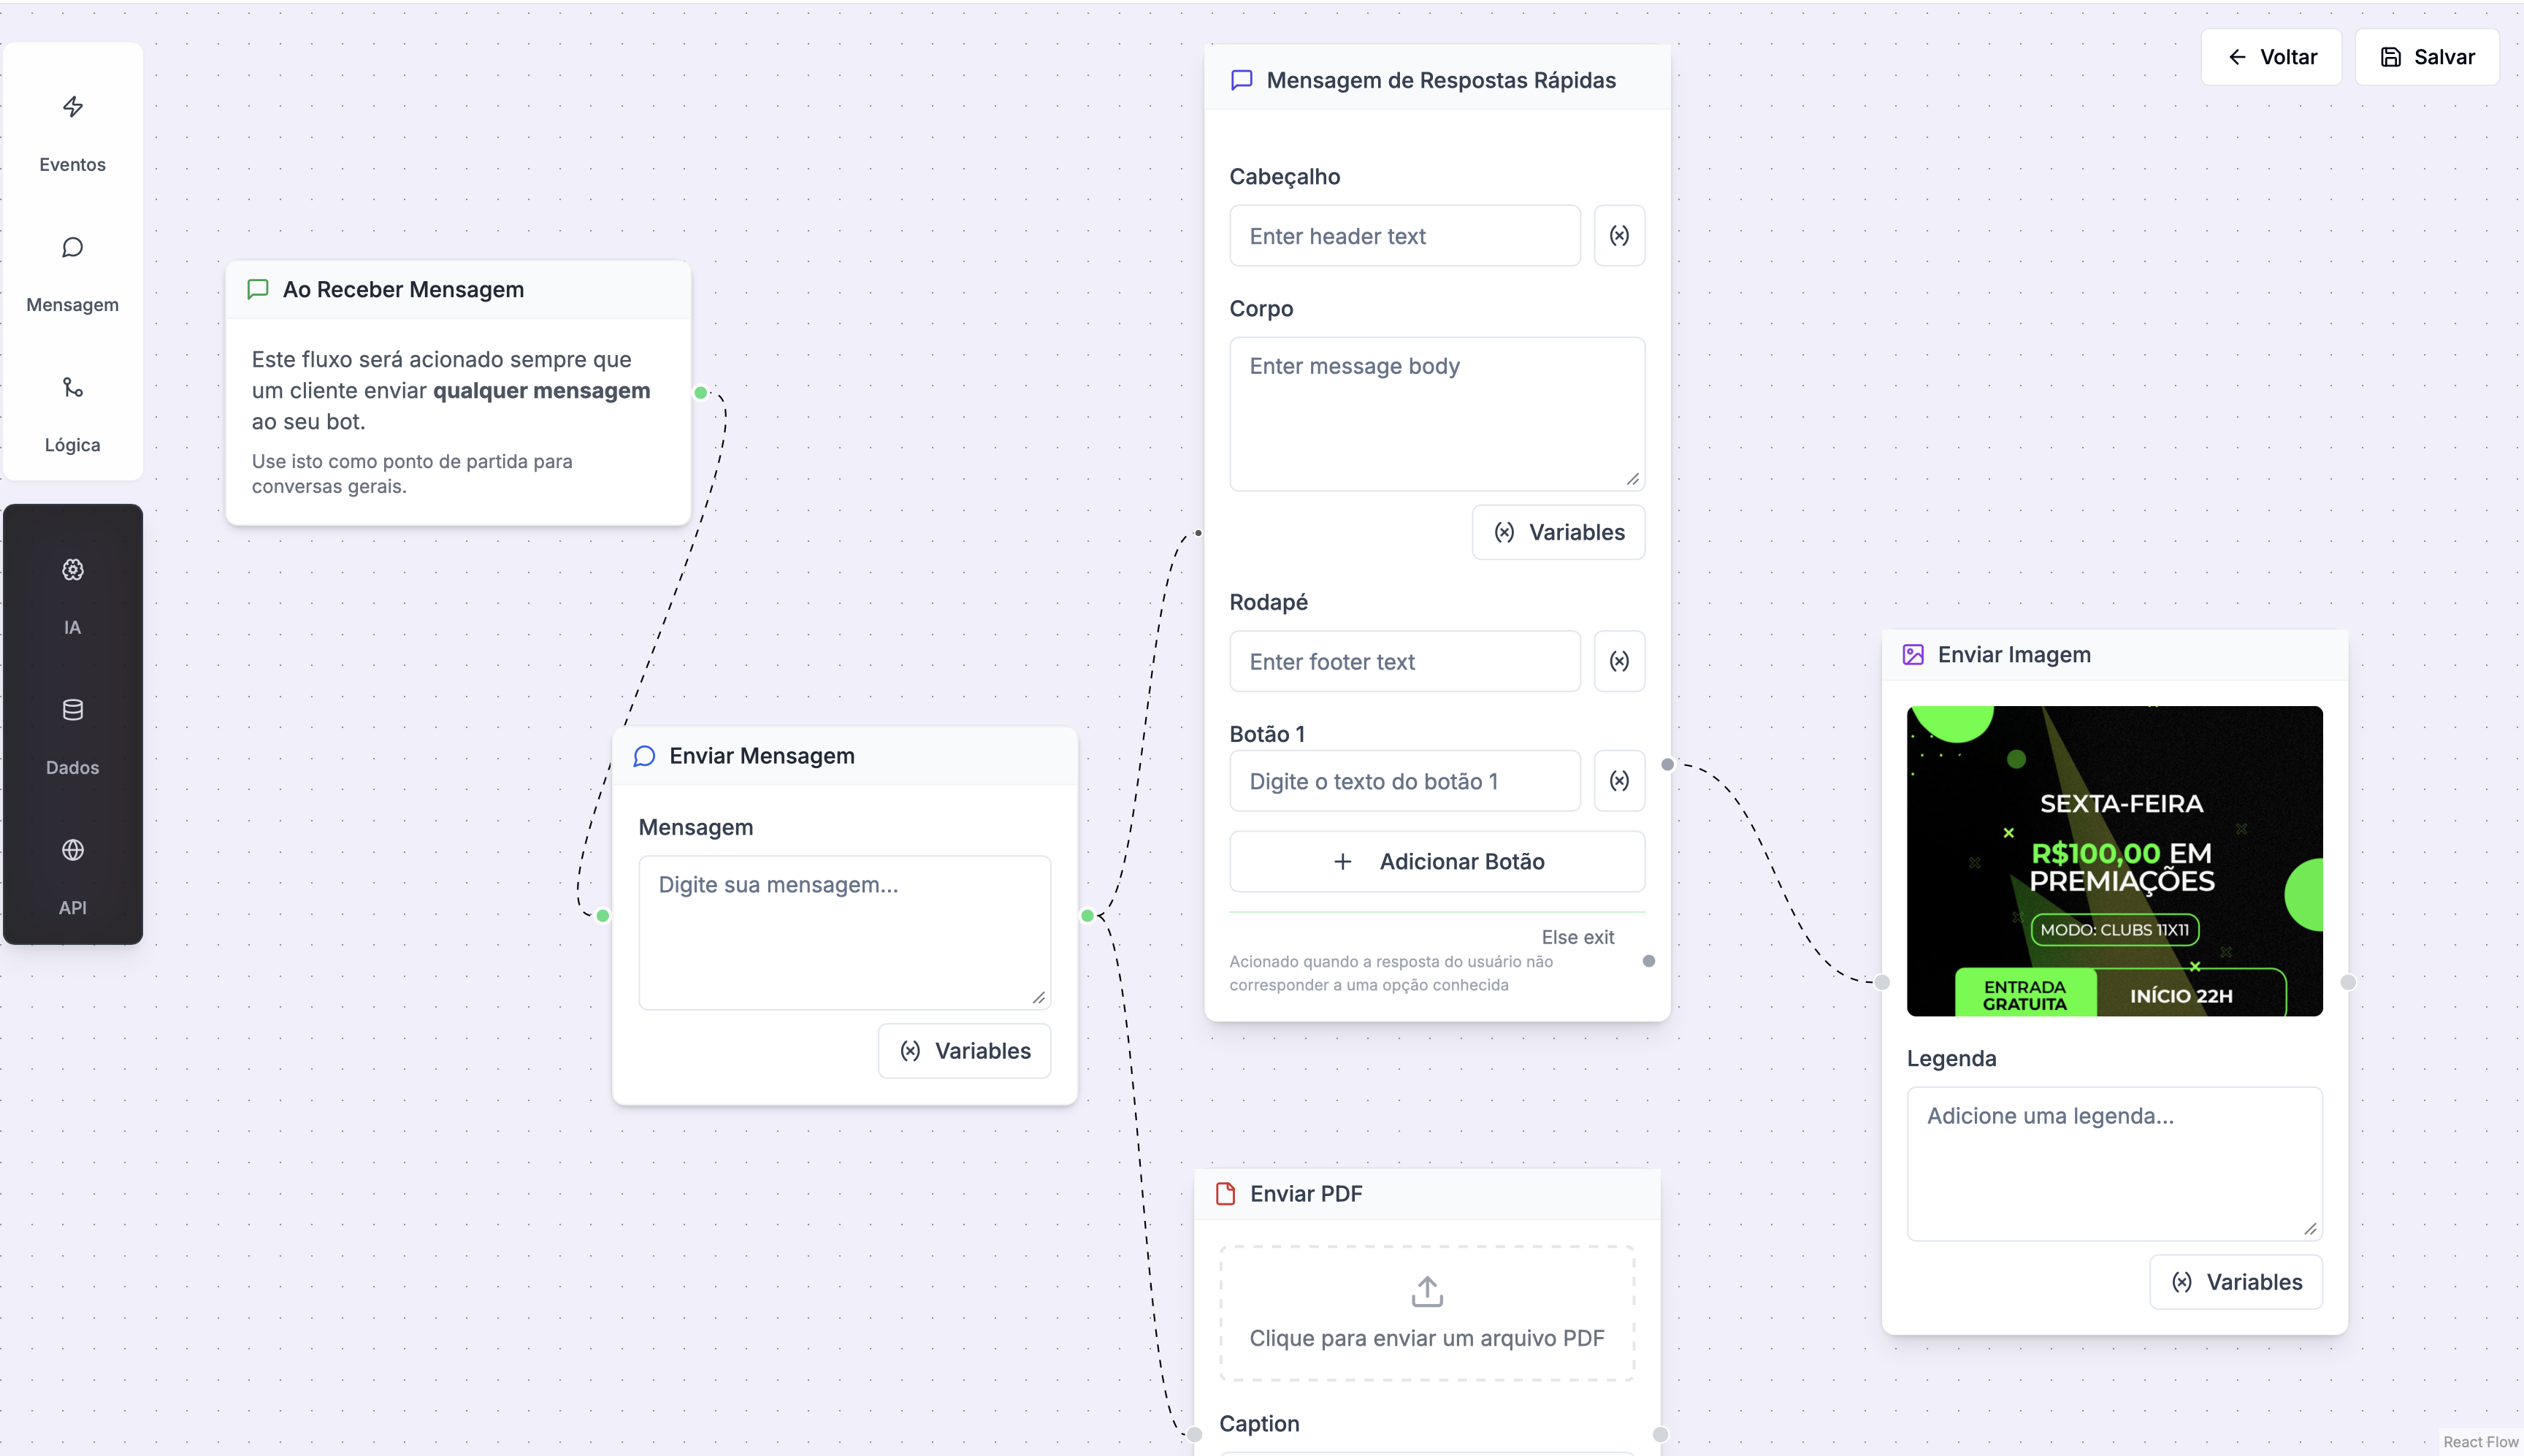The width and height of the screenshot is (2524, 1456).
Task: Click the Else exit connection handle
Action: [1649, 961]
